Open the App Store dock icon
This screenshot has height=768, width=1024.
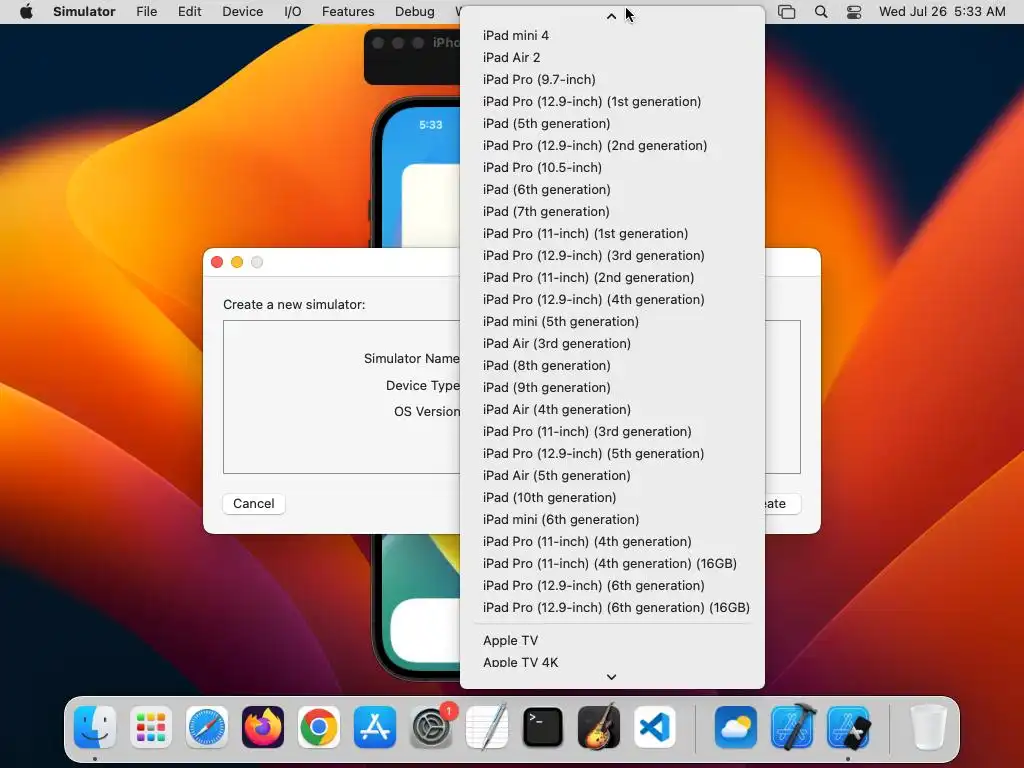[x=375, y=727]
